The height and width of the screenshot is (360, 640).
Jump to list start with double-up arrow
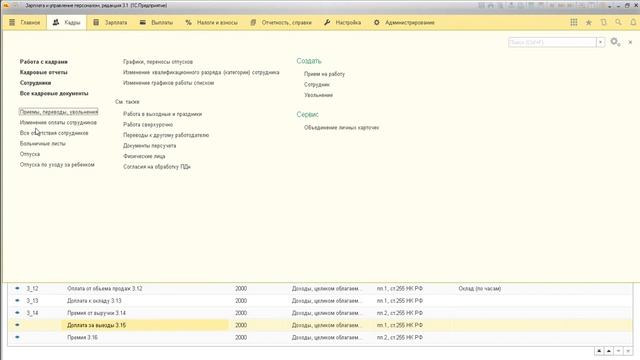click(599, 351)
